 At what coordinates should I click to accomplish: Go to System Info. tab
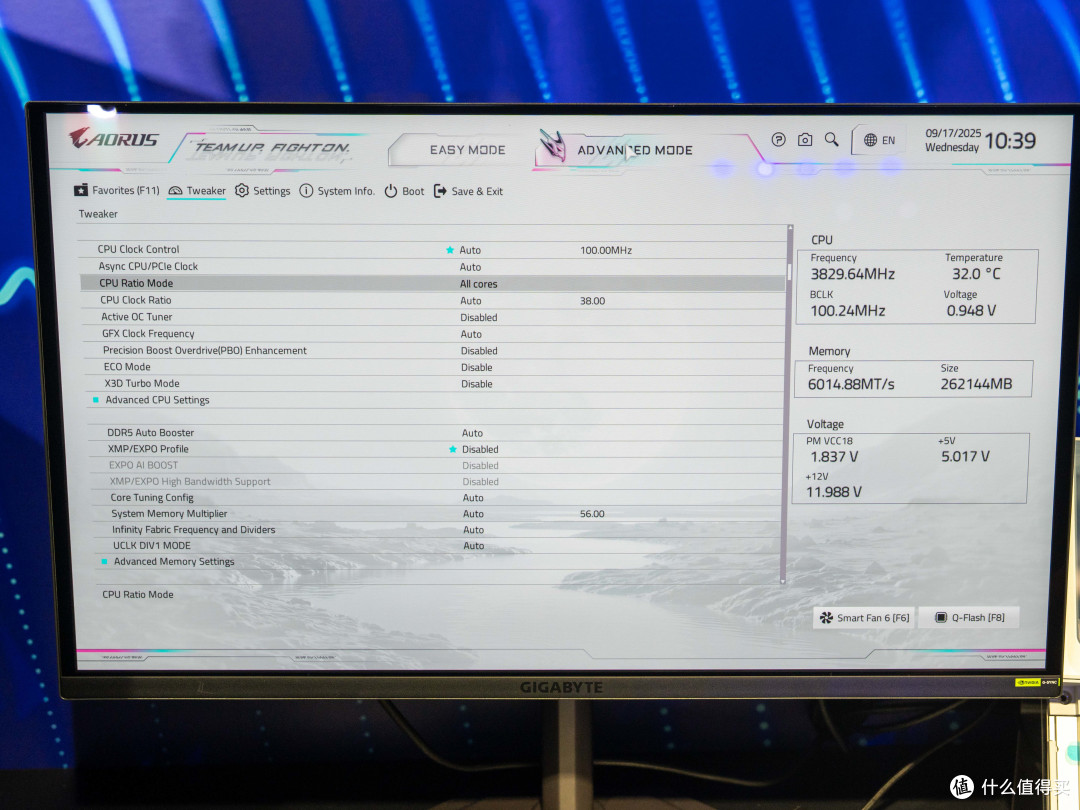coord(337,191)
